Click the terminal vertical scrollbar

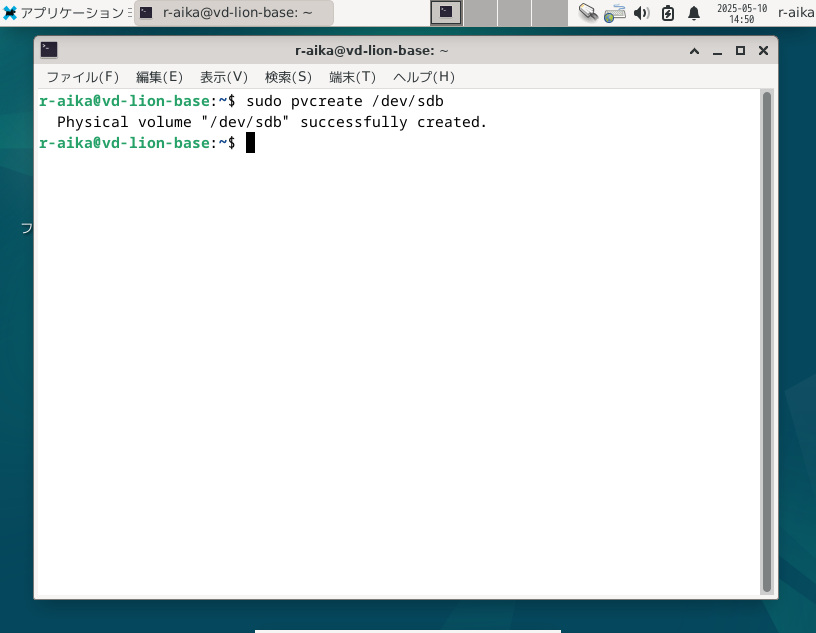[767, 342]
